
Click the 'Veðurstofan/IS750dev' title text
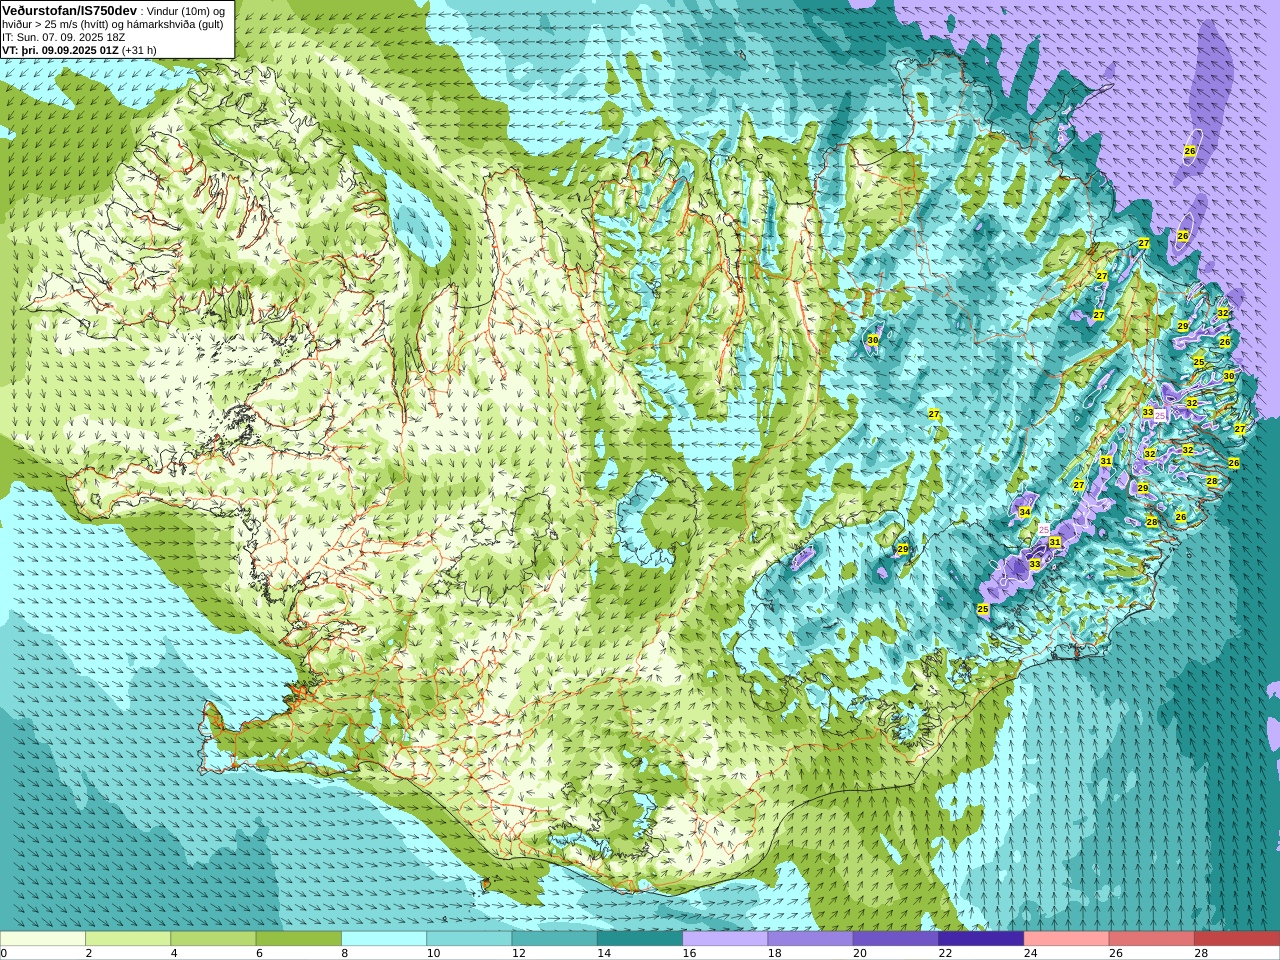click(x=70, y=9)
